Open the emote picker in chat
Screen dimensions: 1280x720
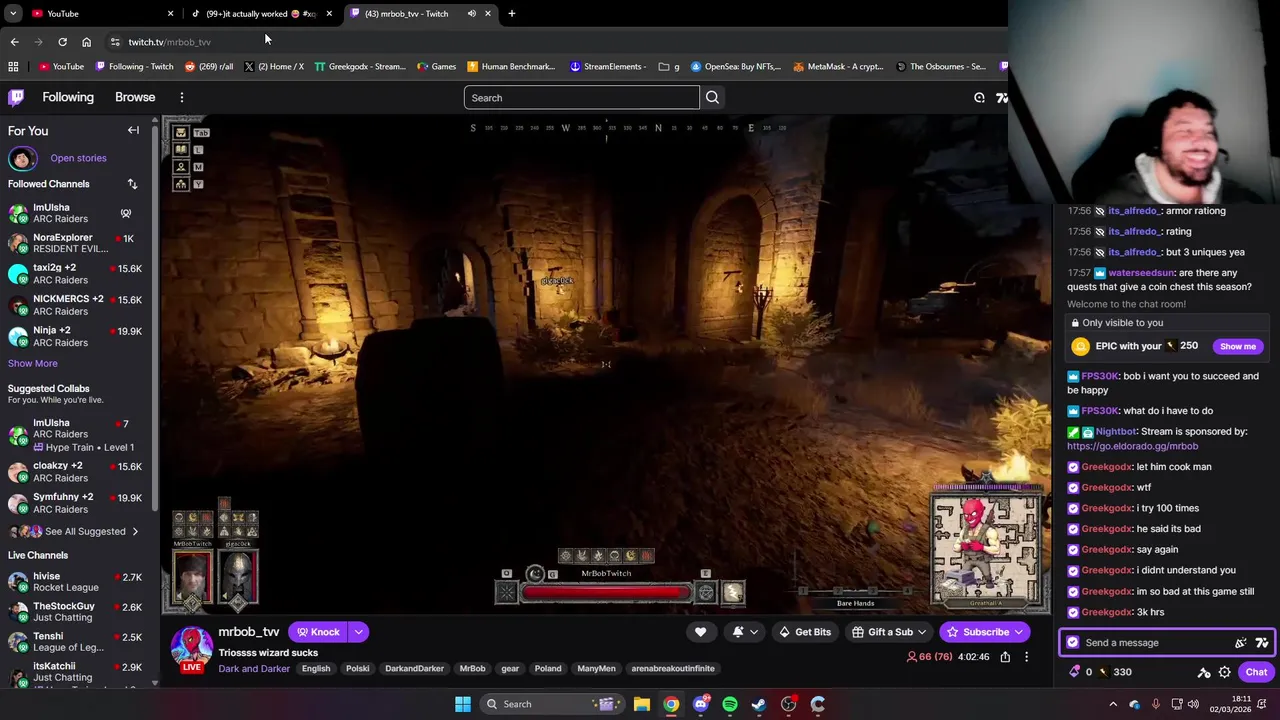[x=1262, y=643]
